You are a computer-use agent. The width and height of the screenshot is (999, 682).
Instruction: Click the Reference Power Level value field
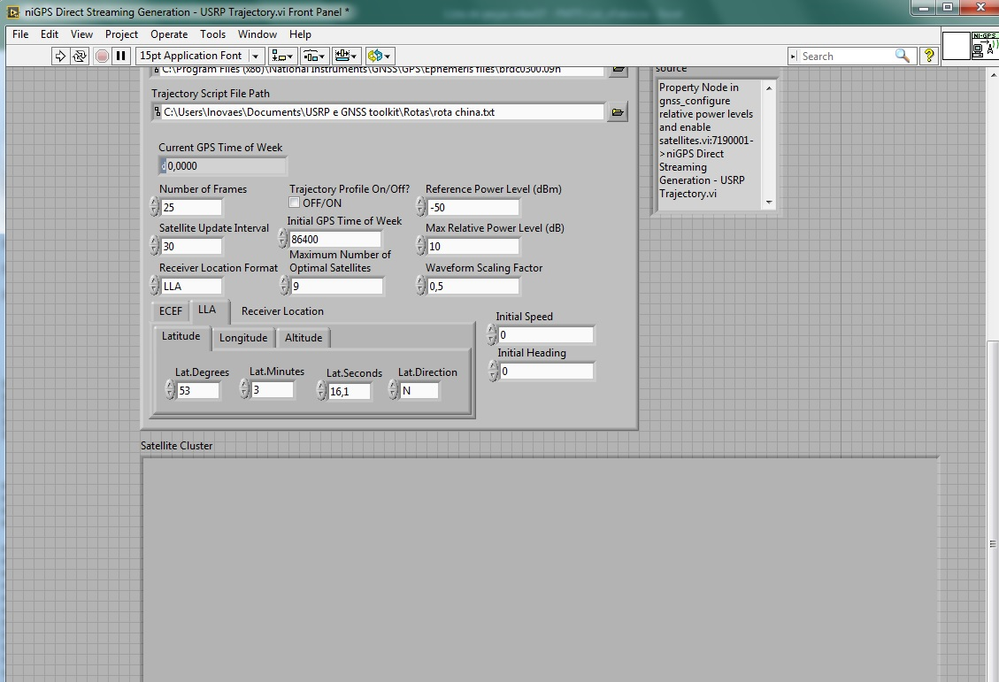473,207
